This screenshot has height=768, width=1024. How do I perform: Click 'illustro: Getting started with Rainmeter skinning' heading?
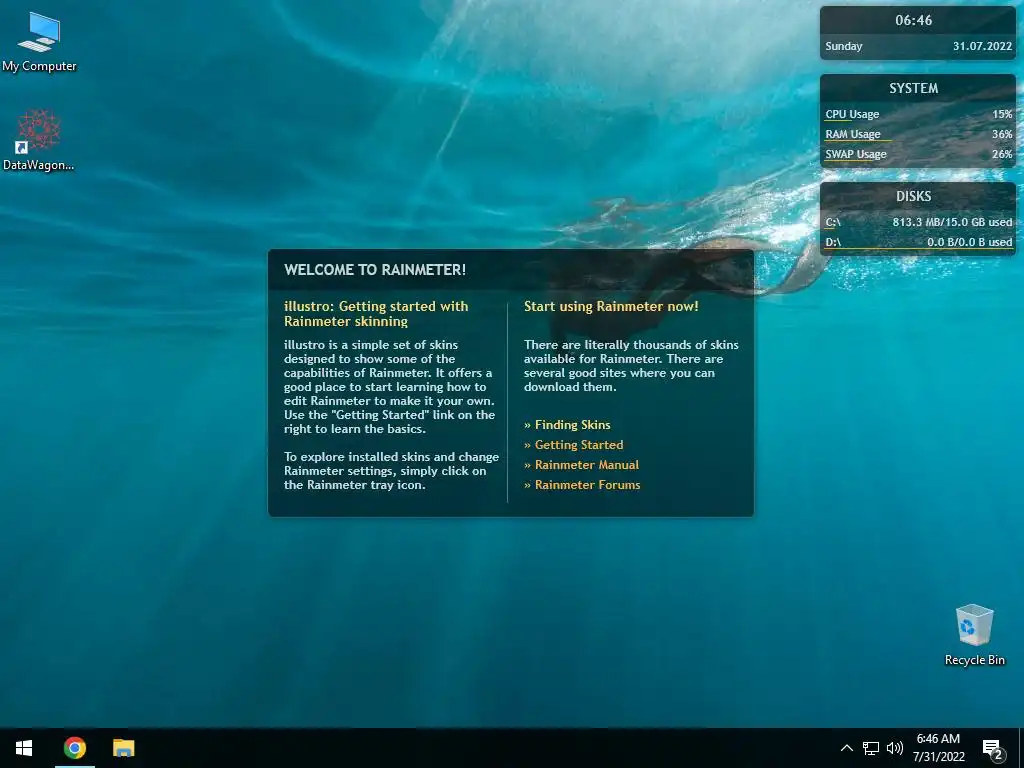point(376,314)
